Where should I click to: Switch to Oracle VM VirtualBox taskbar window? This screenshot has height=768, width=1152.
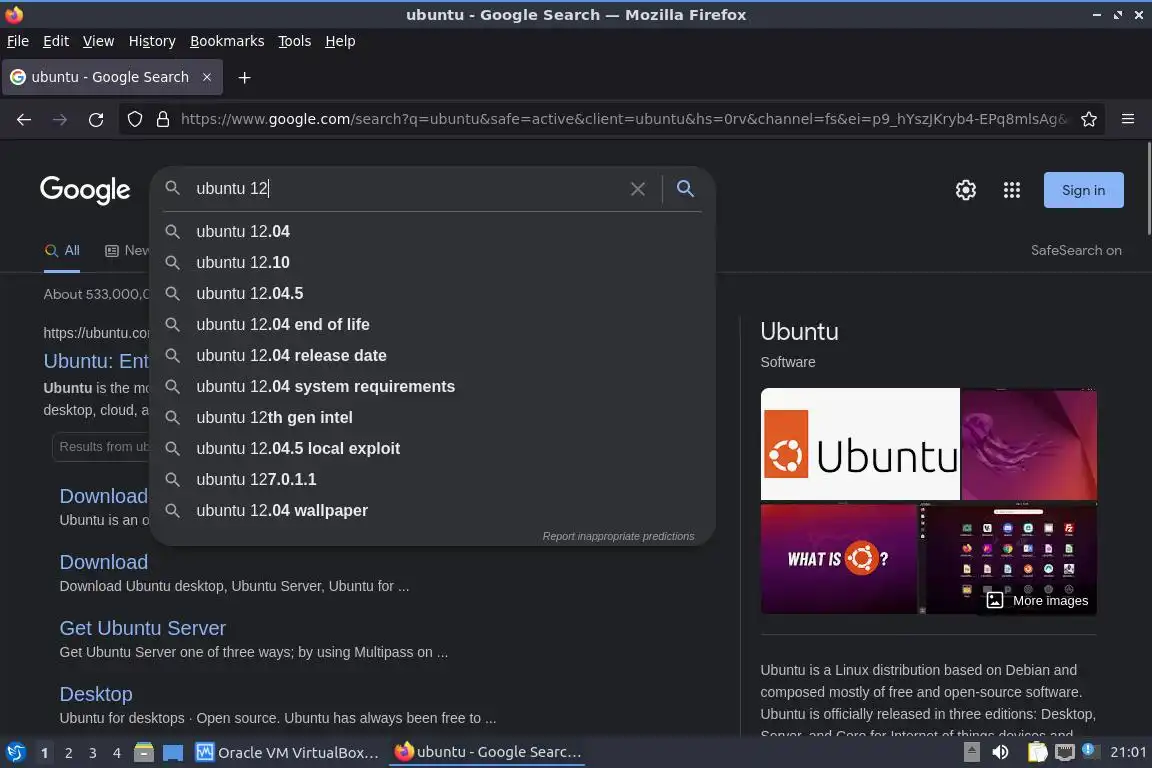[x=287, y=753]
